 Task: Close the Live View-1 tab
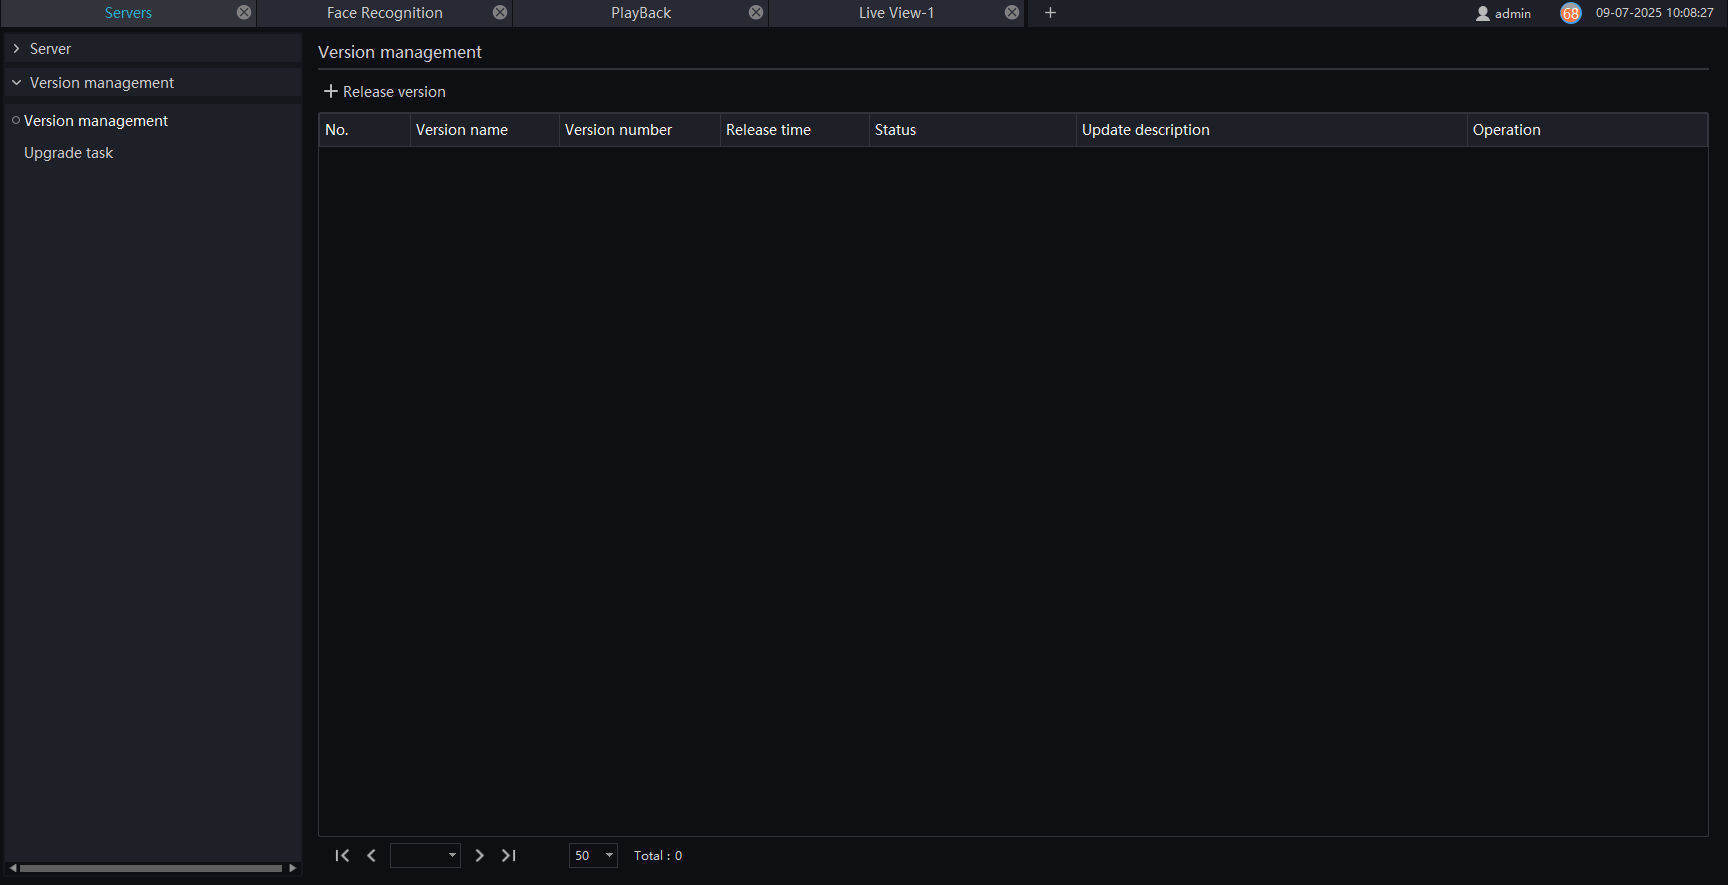click(1012, 12)
